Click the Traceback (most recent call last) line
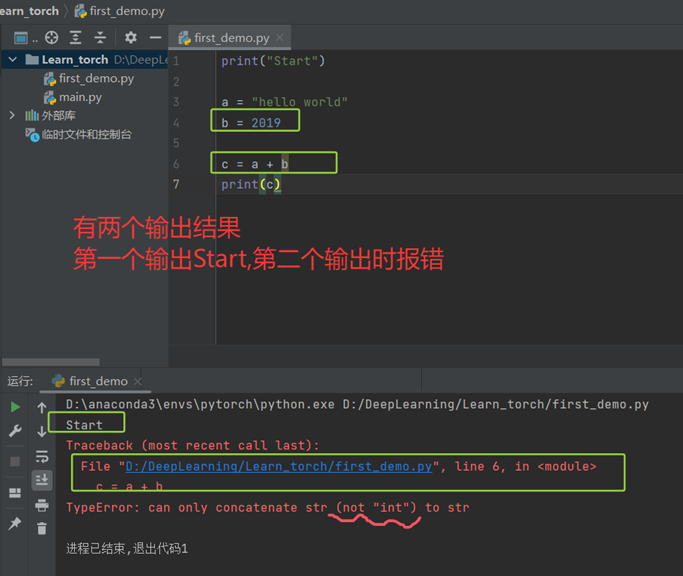This screenshot has width=683, height=576. (193, 445)
